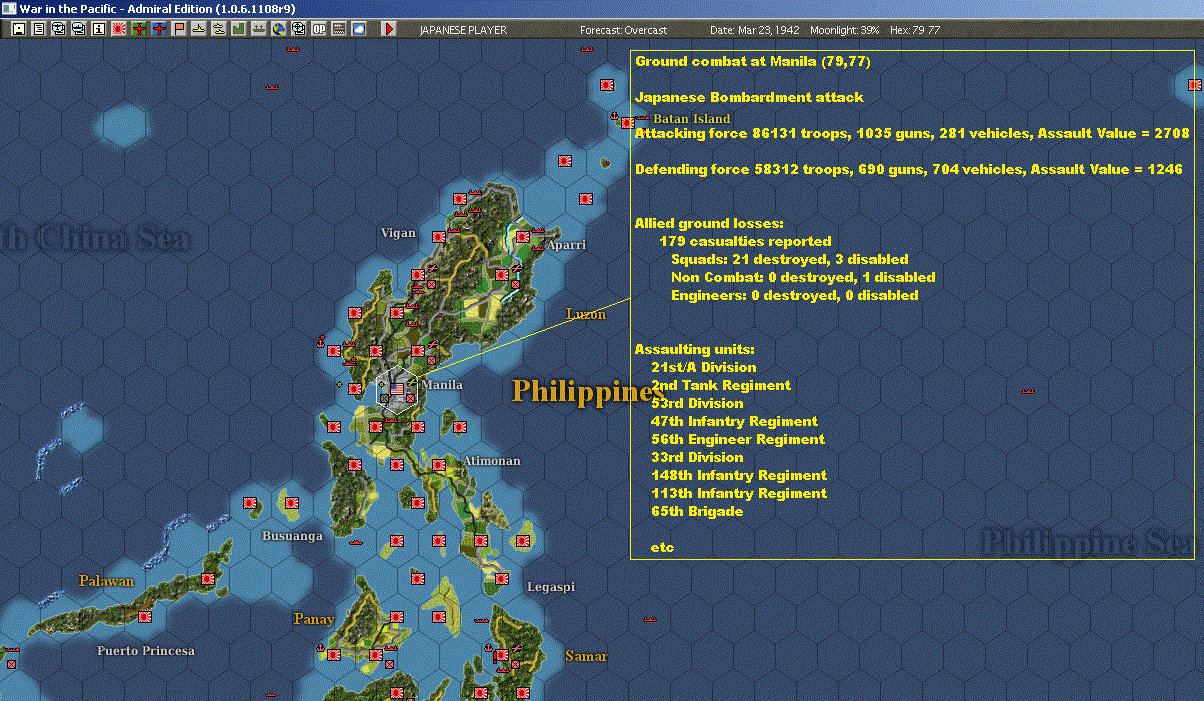Screen dimensions: 1204x701
Task: Click 'Hex: 79 77' status text
Action: coord(913,30)
